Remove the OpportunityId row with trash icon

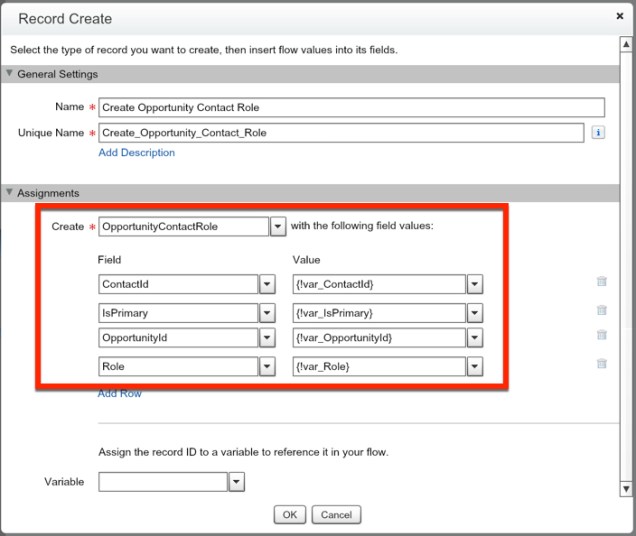point(601,336)
